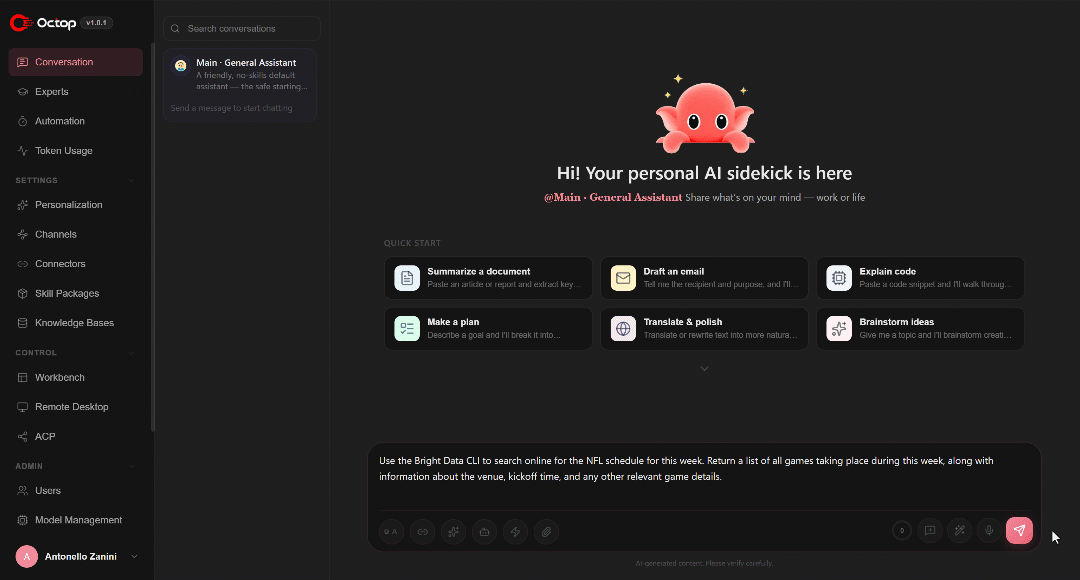
Task: Open the Conversation page
Action: [x=76, y=62]
